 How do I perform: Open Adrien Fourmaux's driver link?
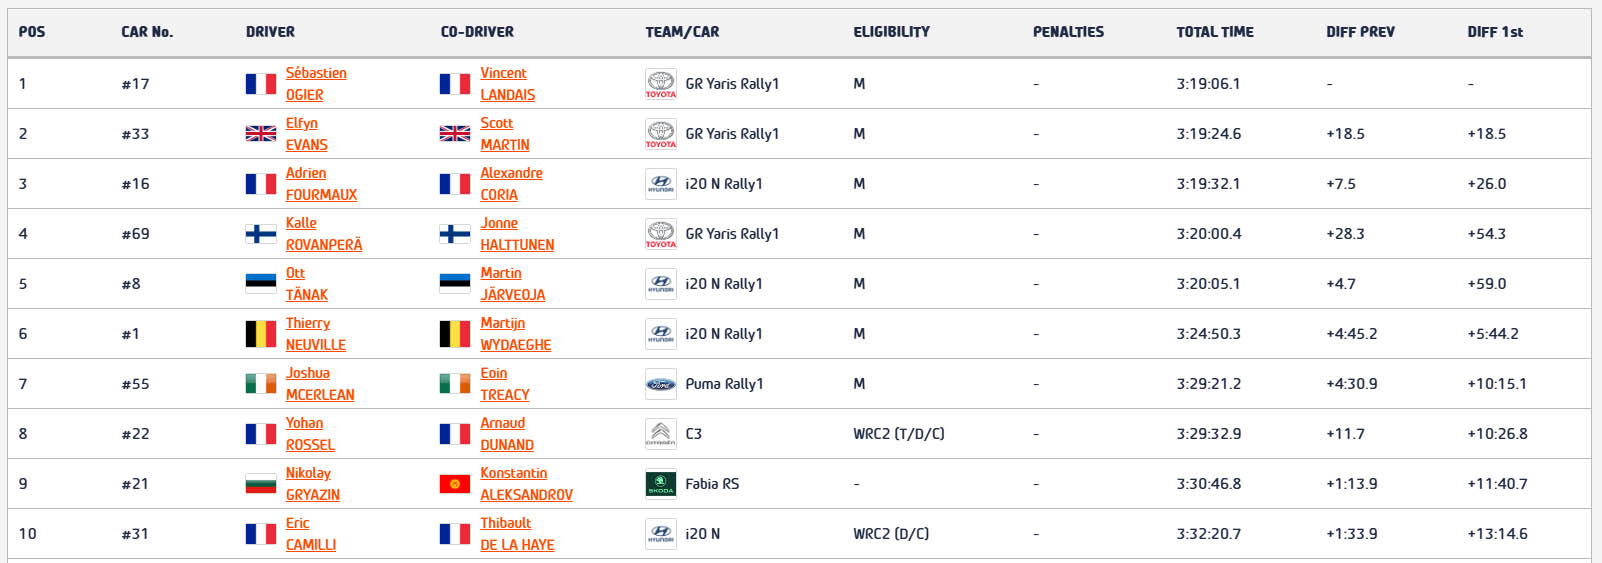321,184
